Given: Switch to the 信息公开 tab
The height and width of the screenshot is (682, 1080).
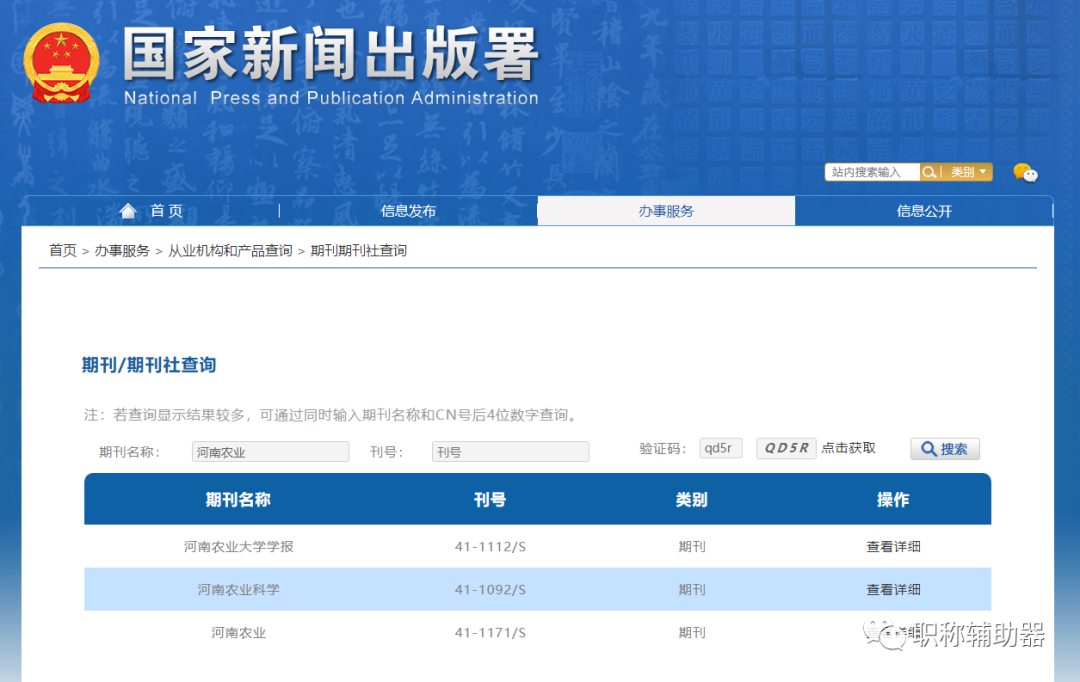Looking at the screenshot, I should [x=924, y=210].
